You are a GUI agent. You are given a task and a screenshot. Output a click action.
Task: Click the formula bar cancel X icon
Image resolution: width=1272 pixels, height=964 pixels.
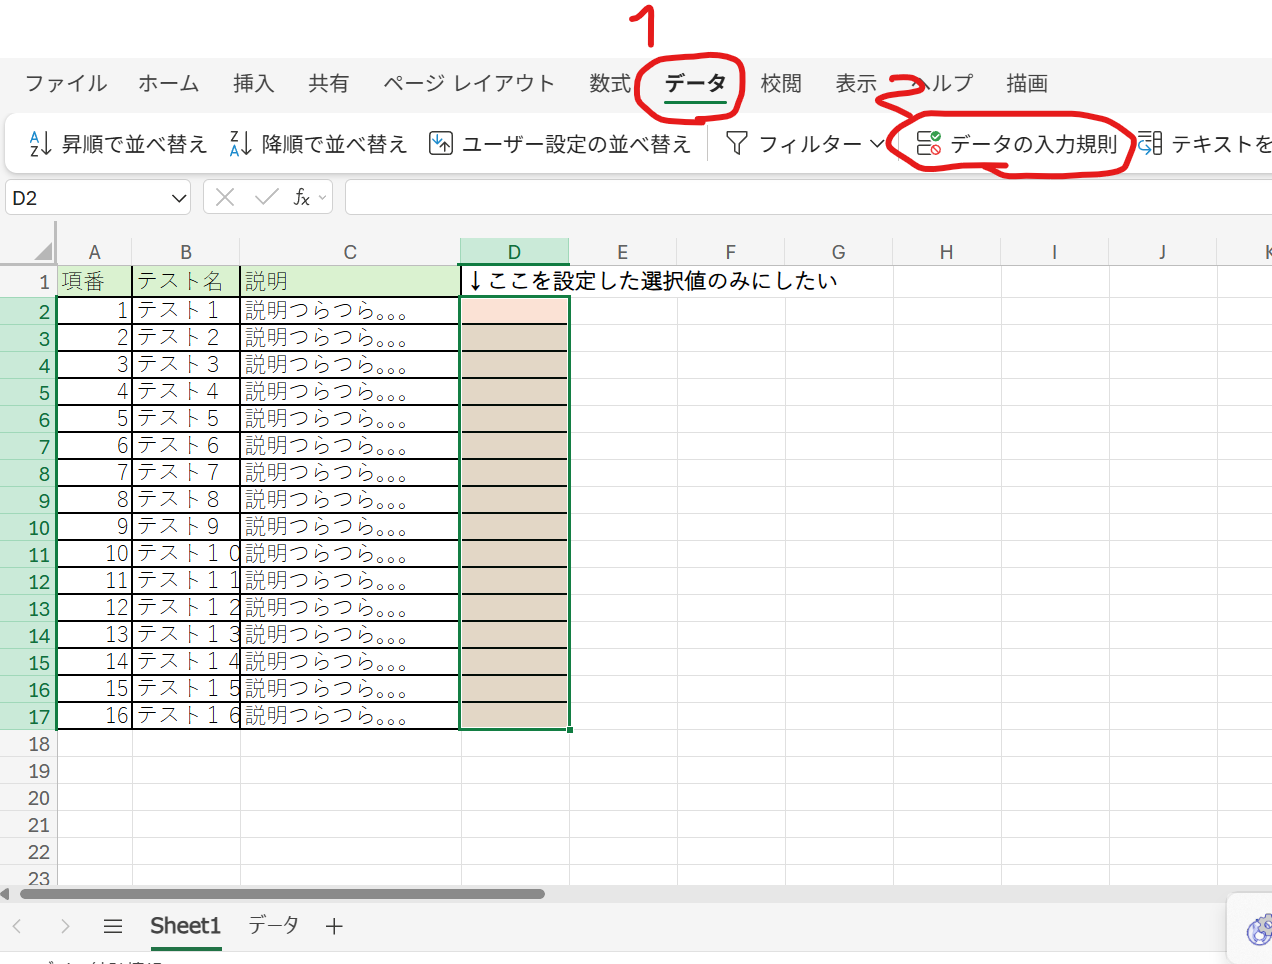[225, 198]
